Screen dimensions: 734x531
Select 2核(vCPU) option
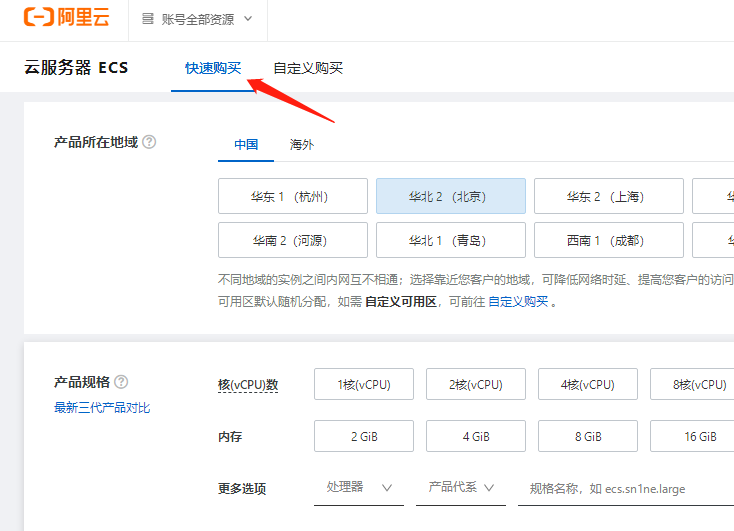point(476,384)
